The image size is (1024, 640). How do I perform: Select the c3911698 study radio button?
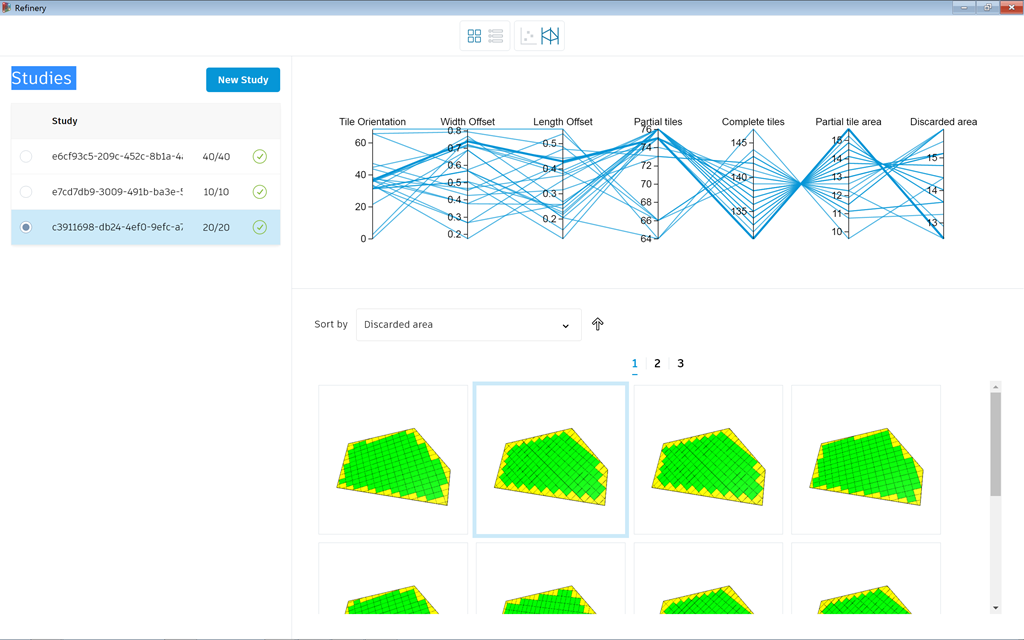(x=26, y=227)
